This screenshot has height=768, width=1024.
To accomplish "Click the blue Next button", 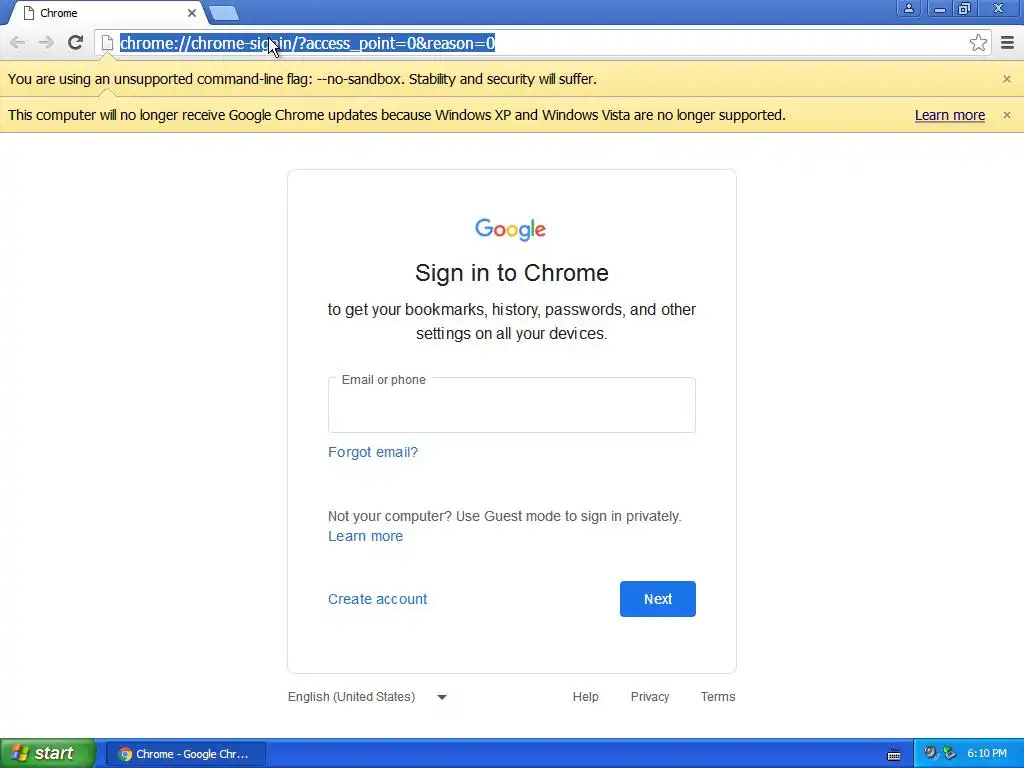I will click(x=658, y=599).
